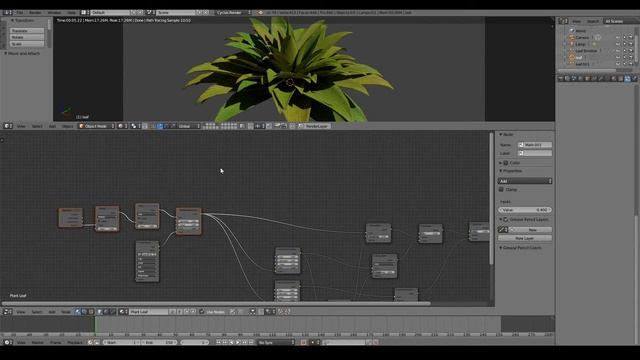Jump to the start frame in the timeline
Image resolution: width=640 pixels, height=360 pixels.
tap(218, 342)
